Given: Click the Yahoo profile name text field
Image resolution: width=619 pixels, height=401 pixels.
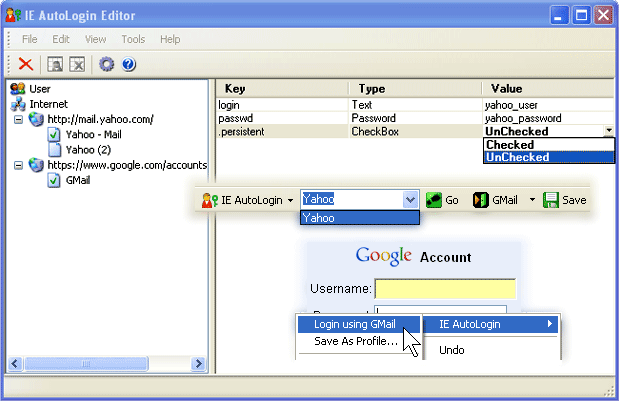Looking at the screenshot, I should pos(352,200).
